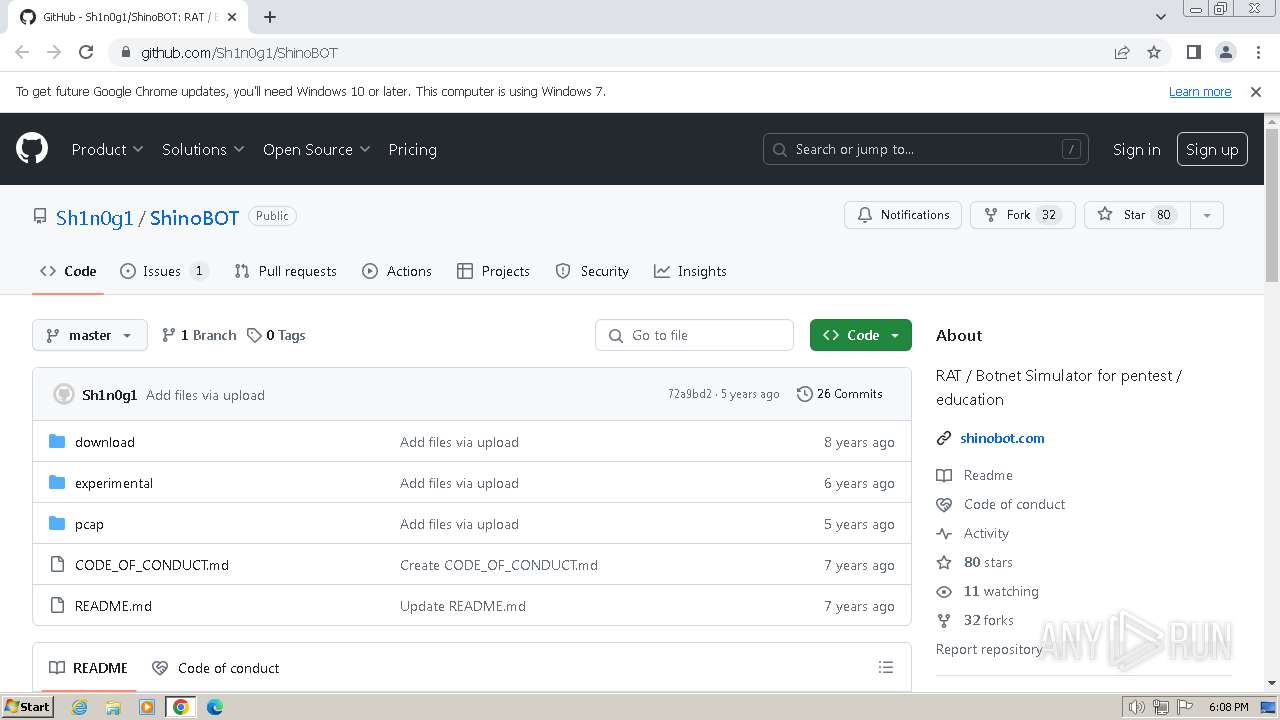This screenshot has width=1280, height=720.
Task: Expand the Product menu
Action: tap(107, 149)
